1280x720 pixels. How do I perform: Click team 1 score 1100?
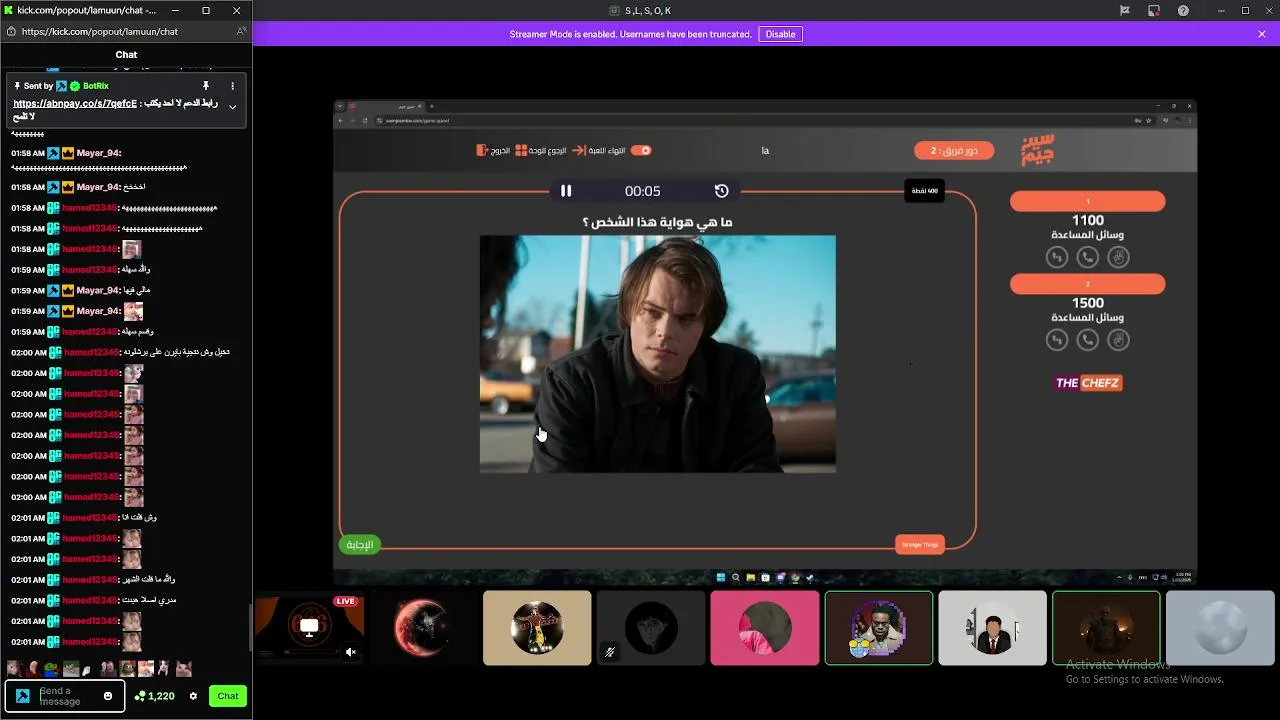point(1088,220)
